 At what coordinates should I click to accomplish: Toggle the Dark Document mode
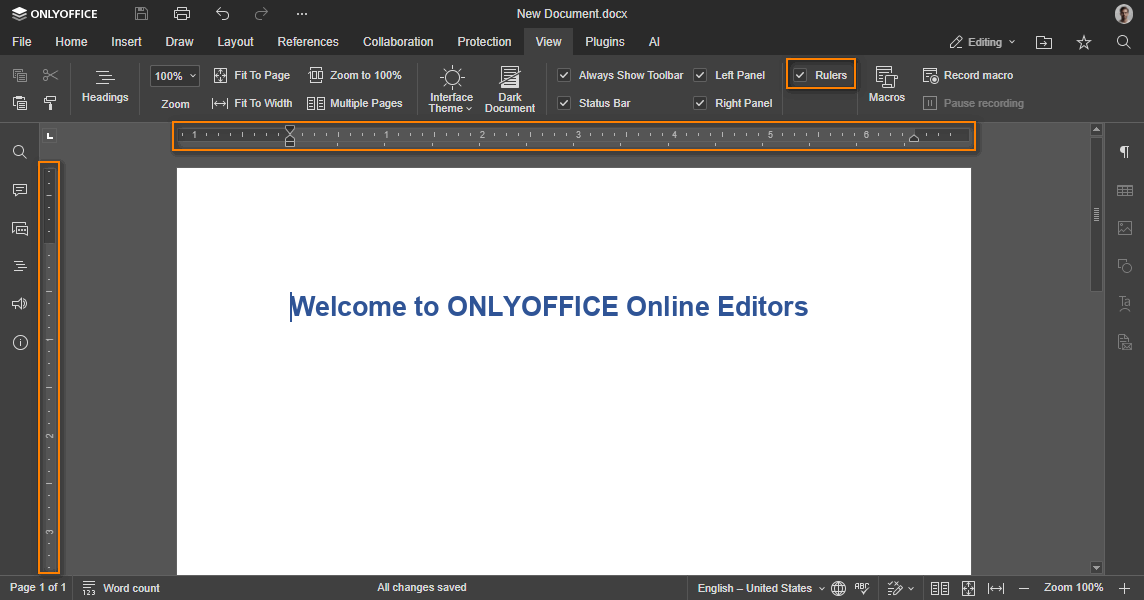click(x=510, y=89)
